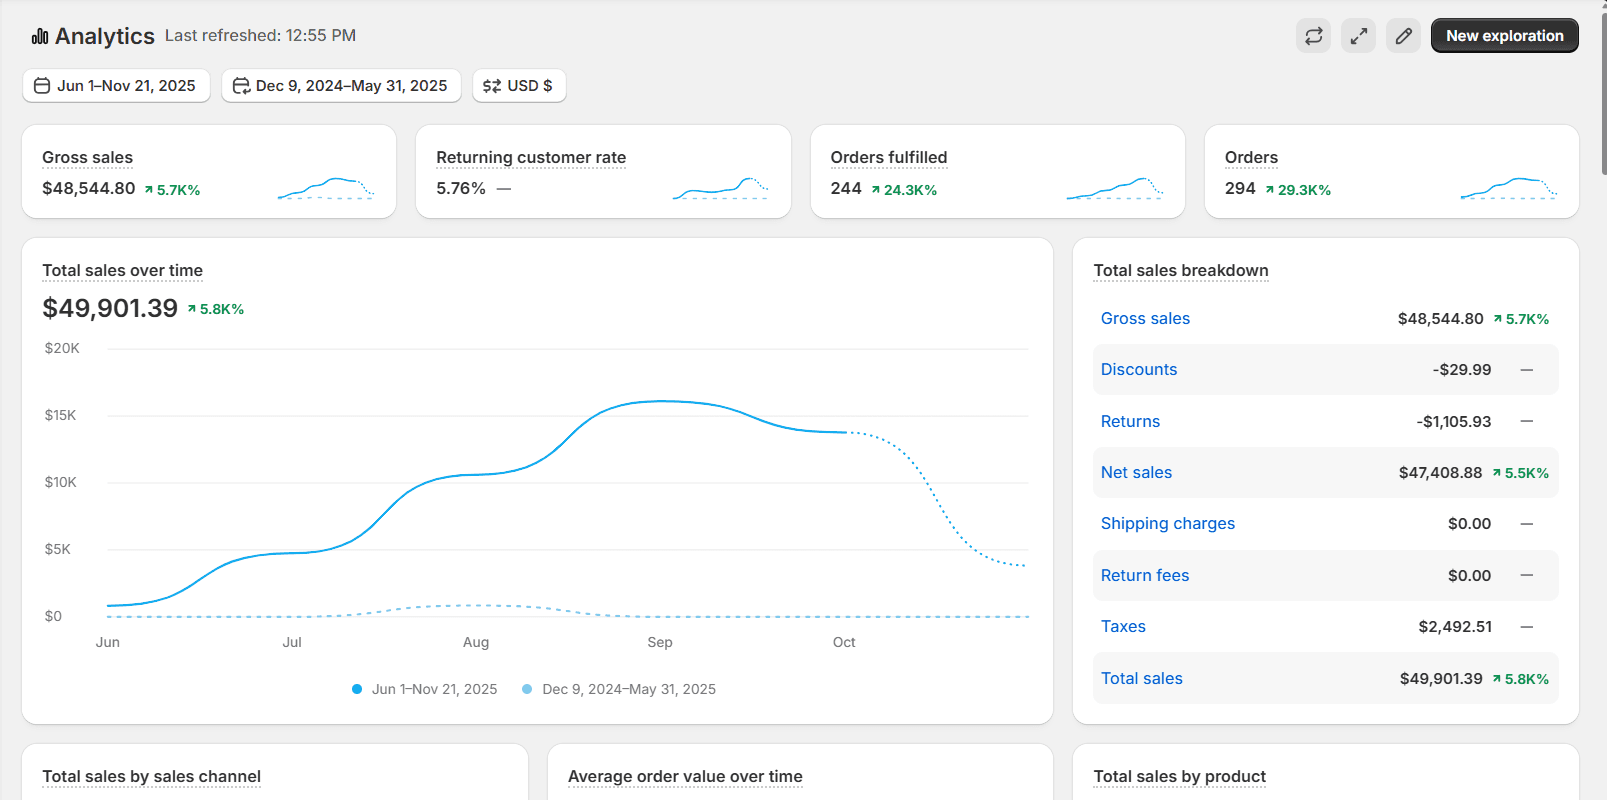Toggle the Dec 9, 2024–May 31, 2025 legend series

[x=619, y=689]
